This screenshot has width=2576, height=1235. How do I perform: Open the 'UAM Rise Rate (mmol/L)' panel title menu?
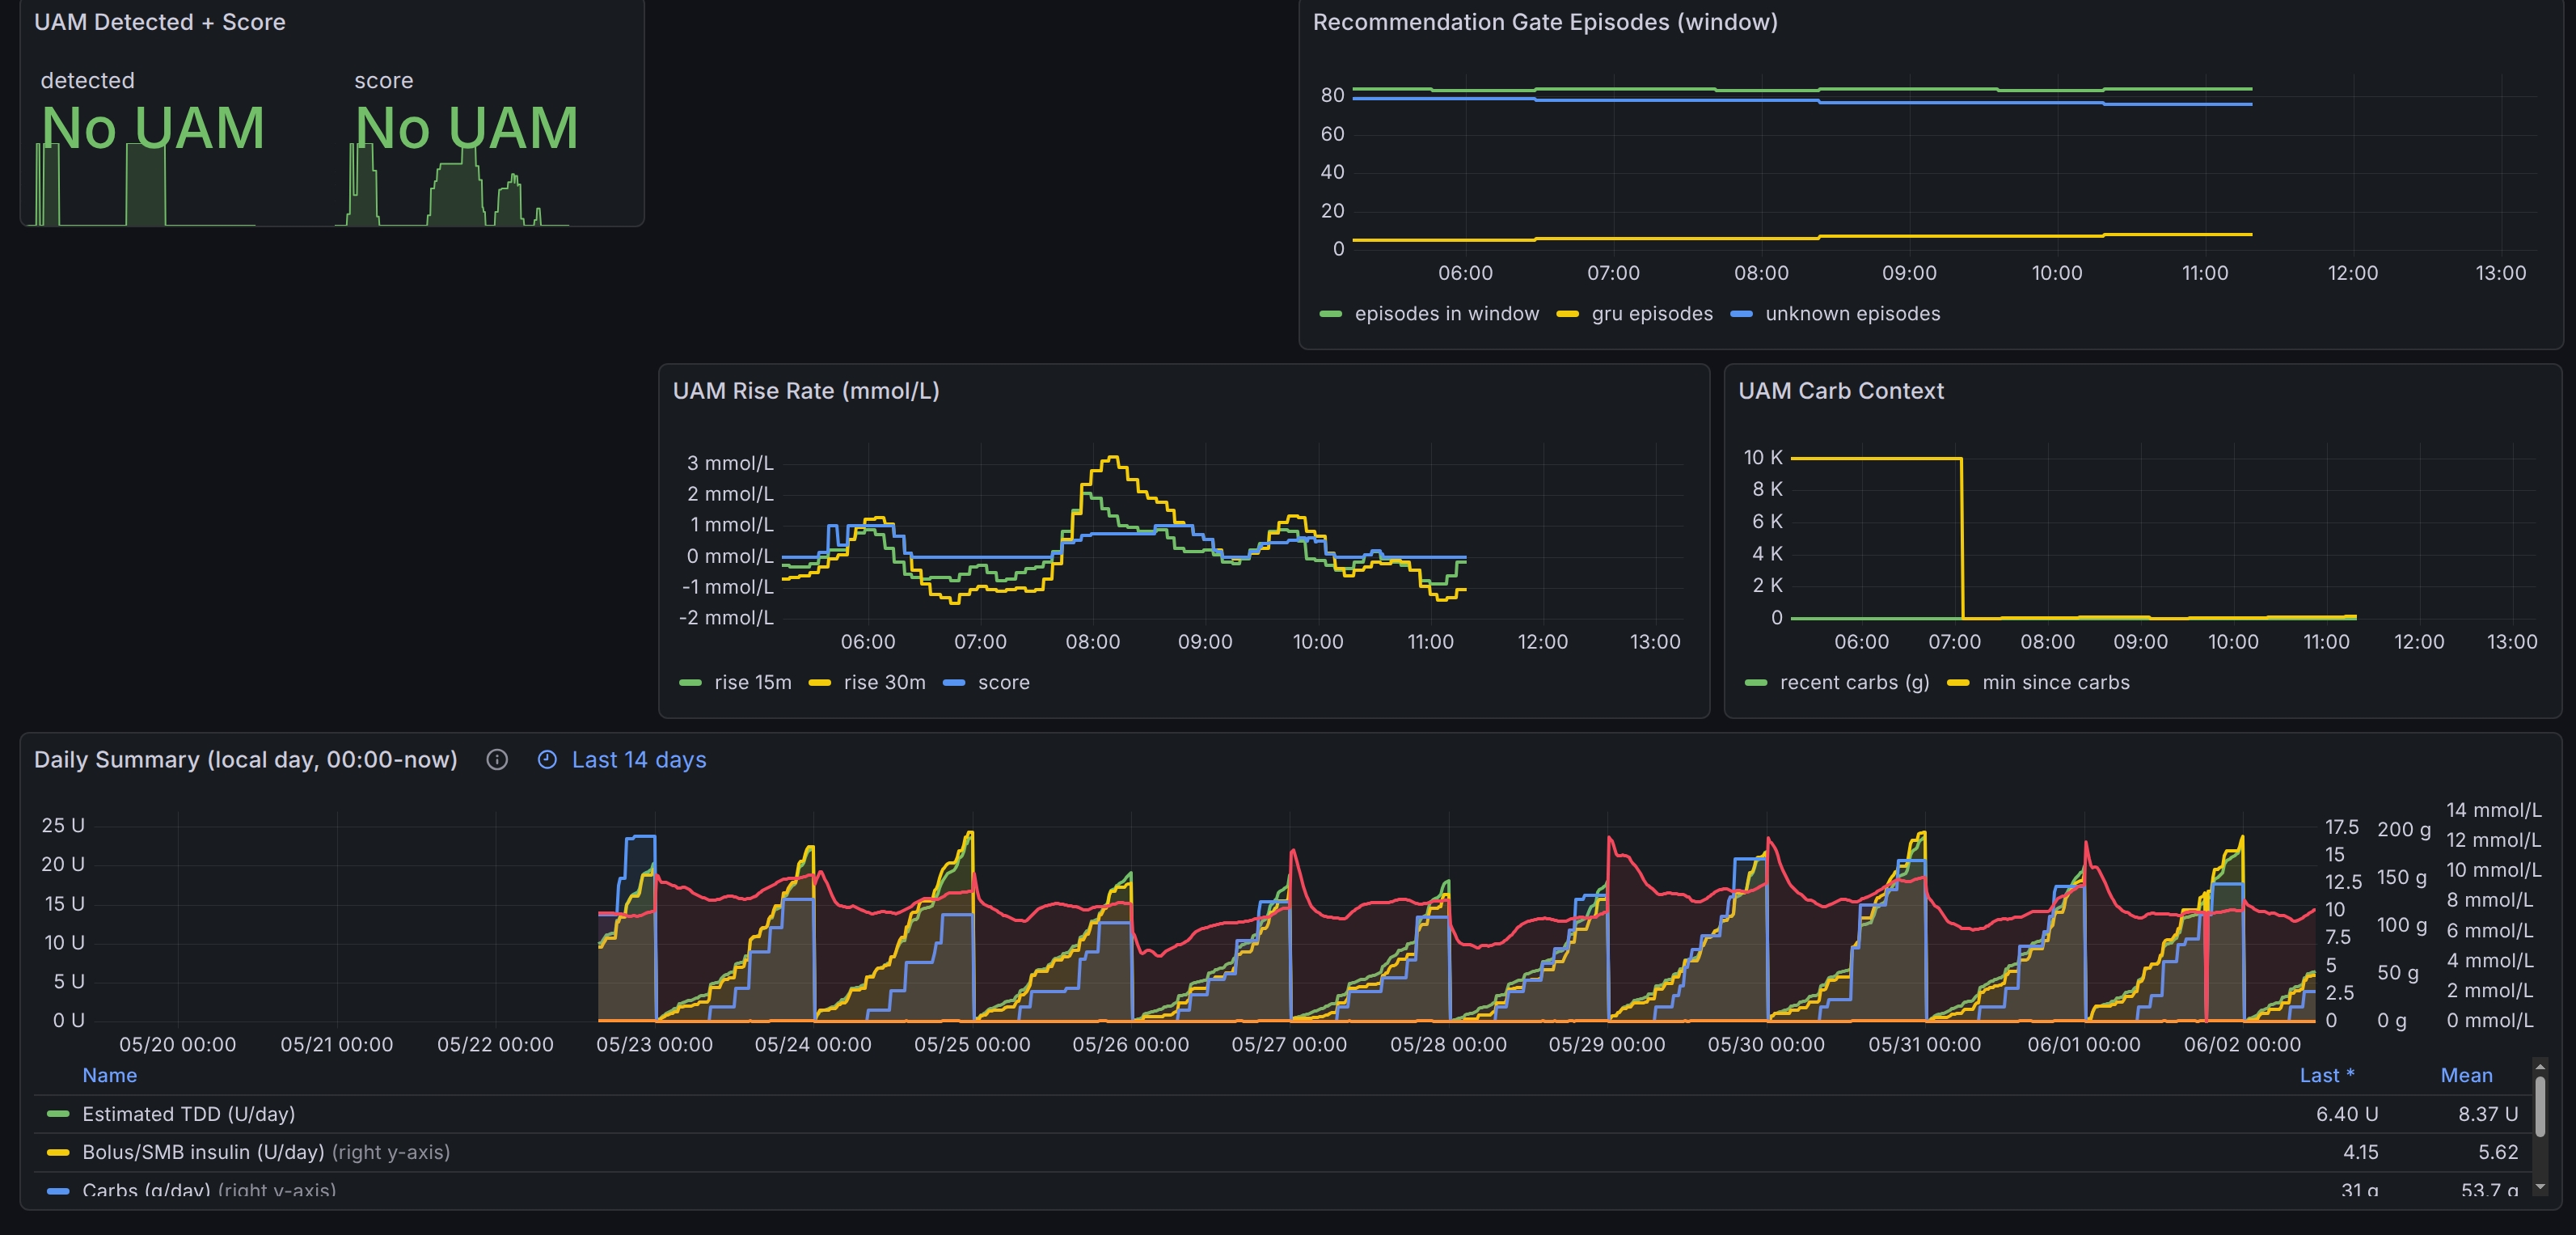[806, 391]
